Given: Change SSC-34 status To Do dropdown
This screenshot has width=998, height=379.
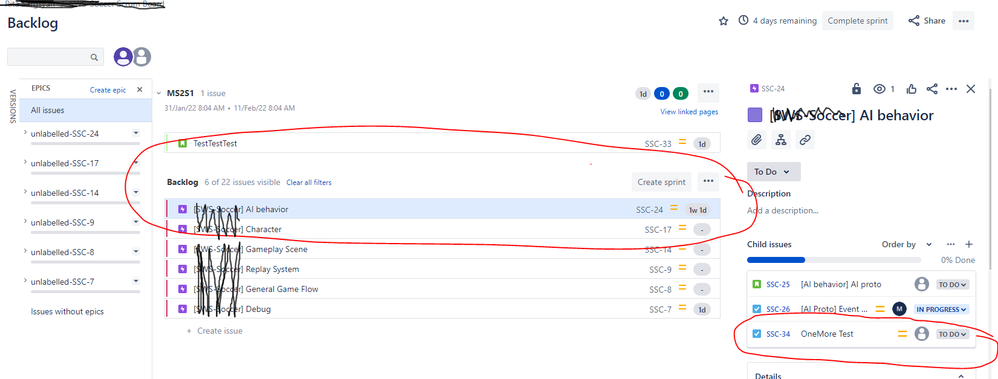Looking at the screenshot, I should [953, 334].
